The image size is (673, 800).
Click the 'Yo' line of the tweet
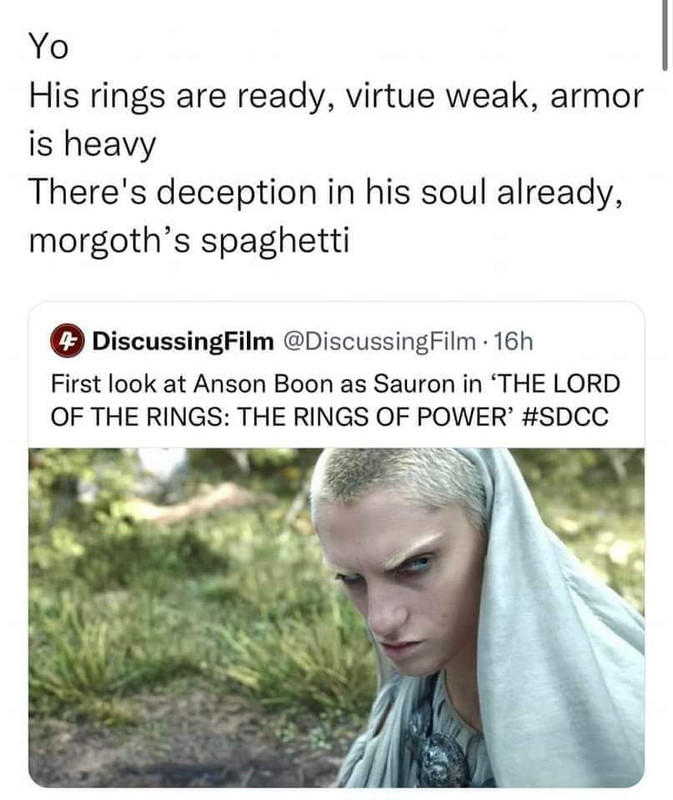point(48,46)
